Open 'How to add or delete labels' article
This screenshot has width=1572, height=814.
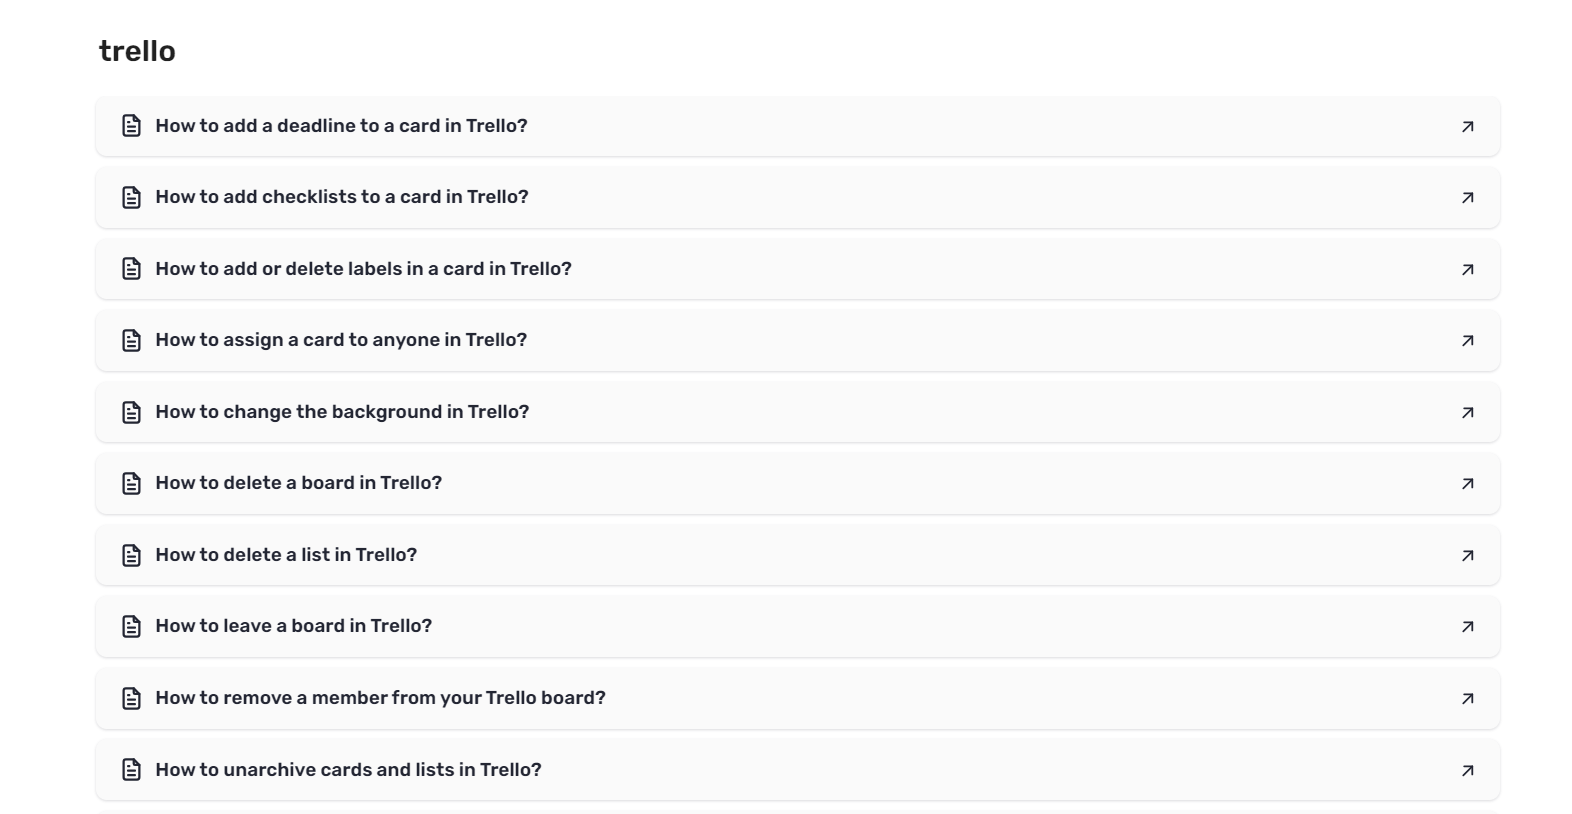point(797,269)
